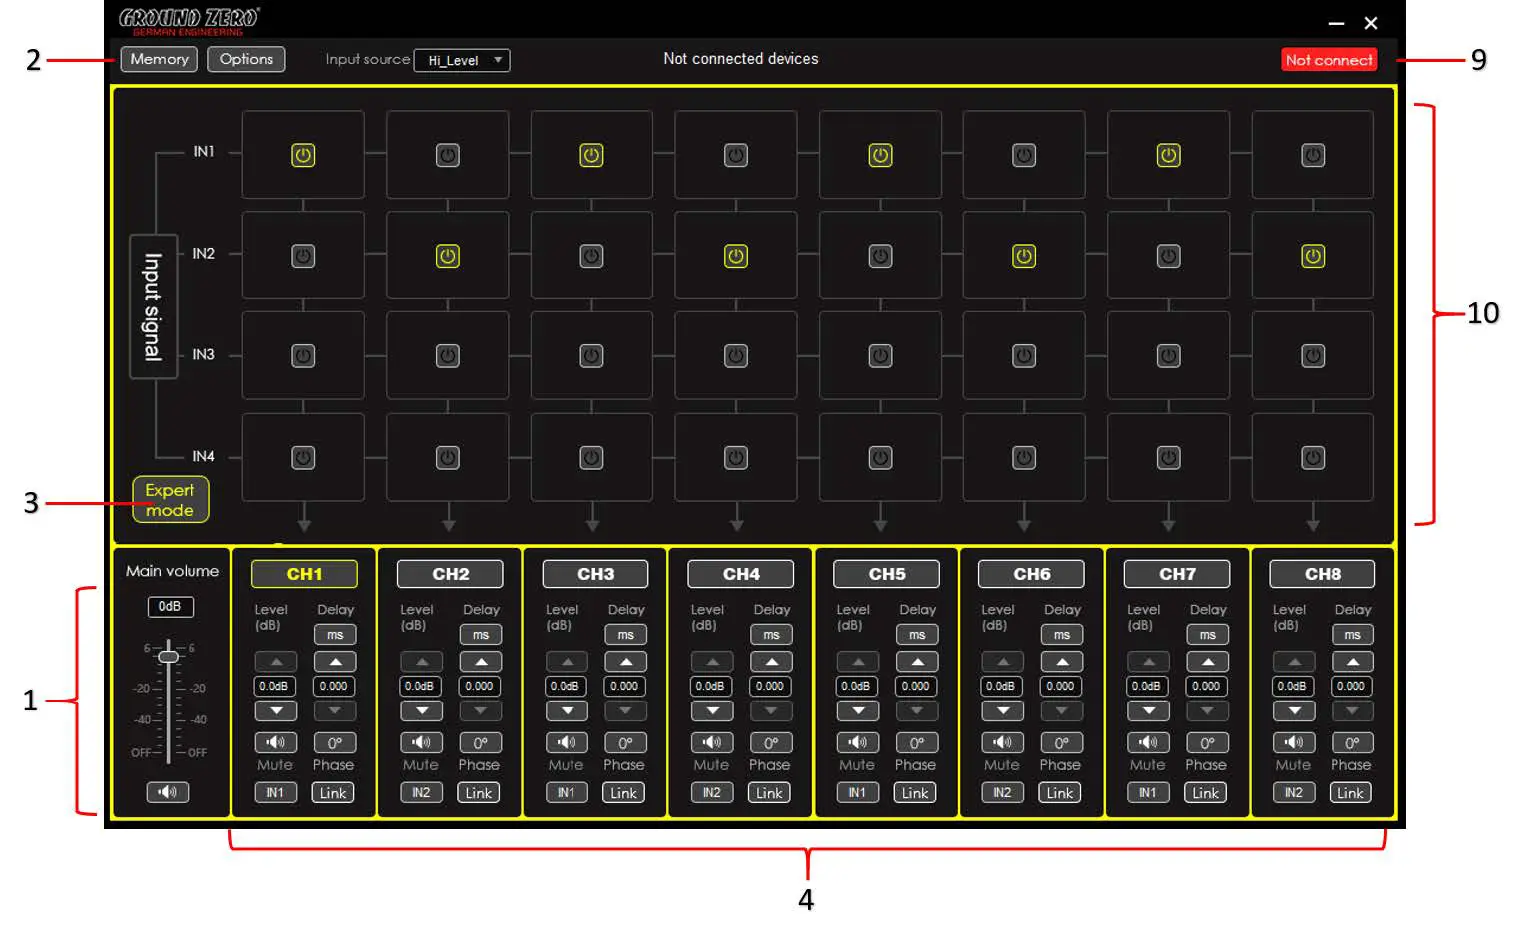Open the Input source dropdown
The image size is (1524, 942).
pyautogui.click(x=461, y=60)
